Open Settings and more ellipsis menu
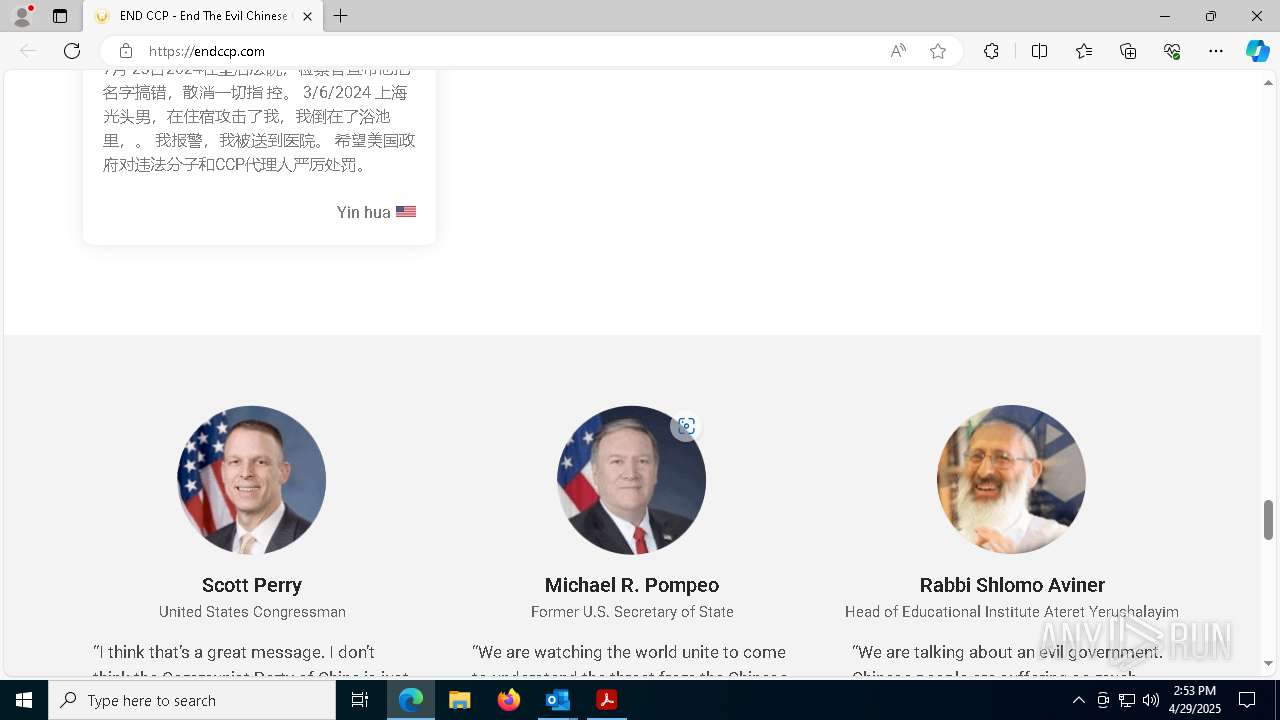Screen dimensions: 1280x720 point(1216,51)
